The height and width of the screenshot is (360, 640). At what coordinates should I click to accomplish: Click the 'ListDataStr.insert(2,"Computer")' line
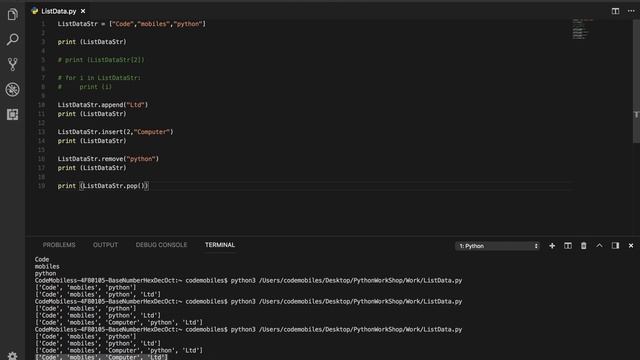pos(116,132)
